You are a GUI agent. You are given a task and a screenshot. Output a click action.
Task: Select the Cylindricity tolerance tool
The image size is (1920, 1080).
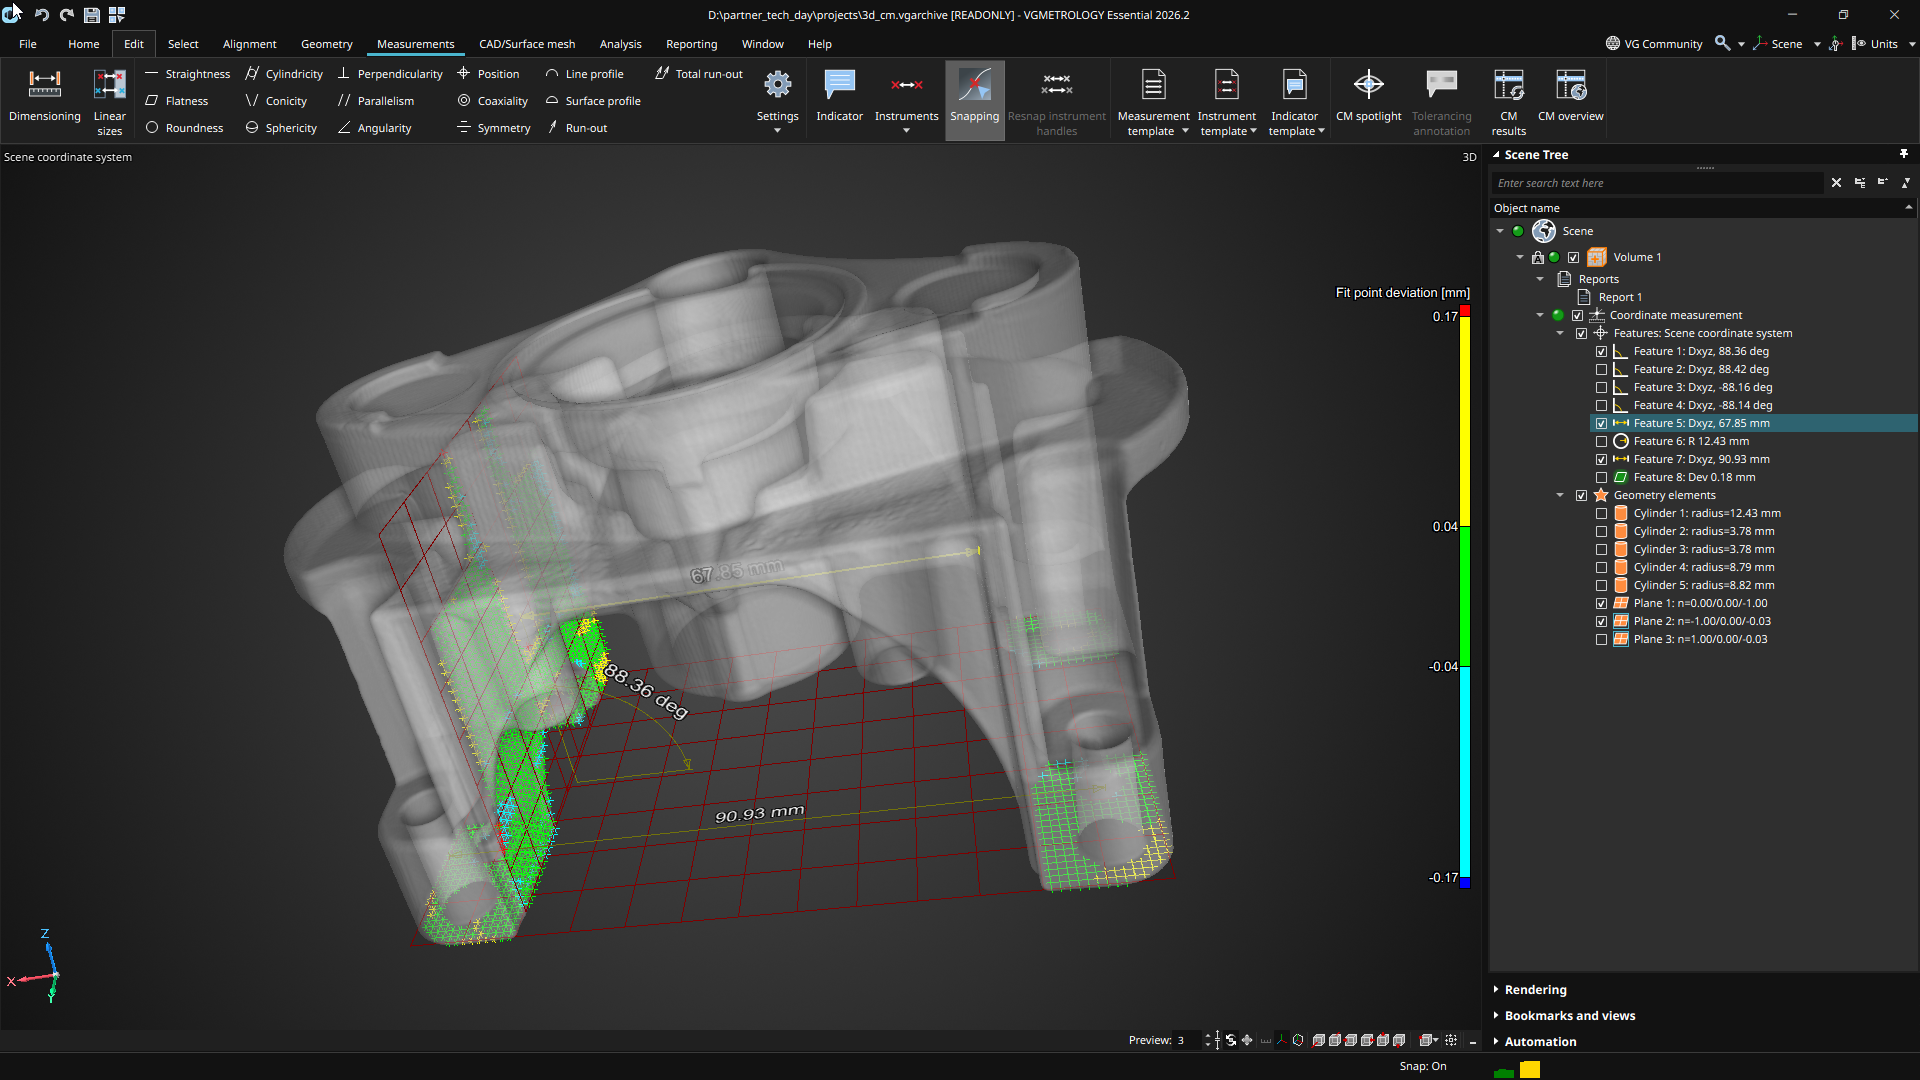pyautogui.click(x=284, y=74)
